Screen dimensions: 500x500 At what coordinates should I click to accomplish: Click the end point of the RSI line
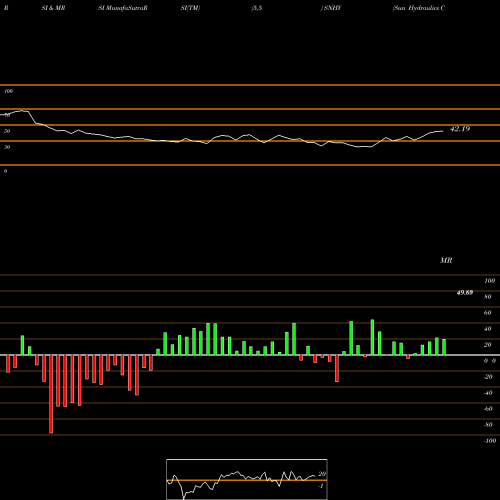(x=443, y=131)
